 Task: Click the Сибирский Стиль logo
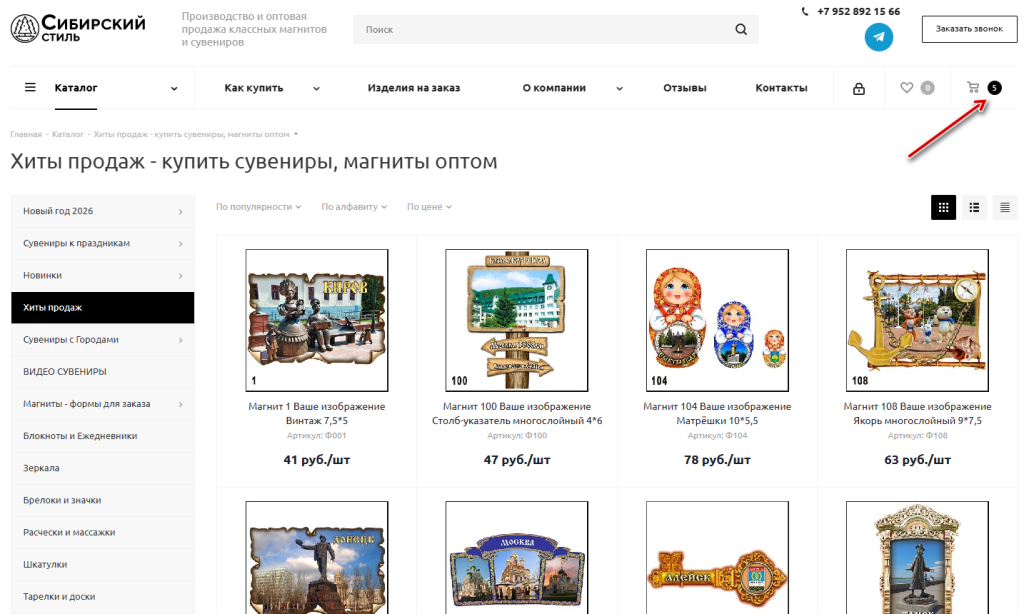[x=78, y=29]
